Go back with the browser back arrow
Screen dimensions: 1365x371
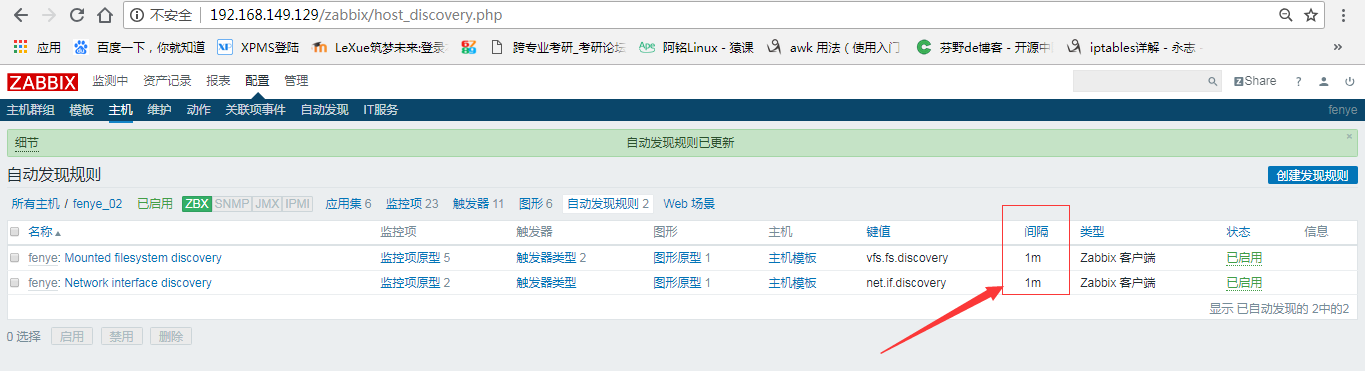(20, 16)
